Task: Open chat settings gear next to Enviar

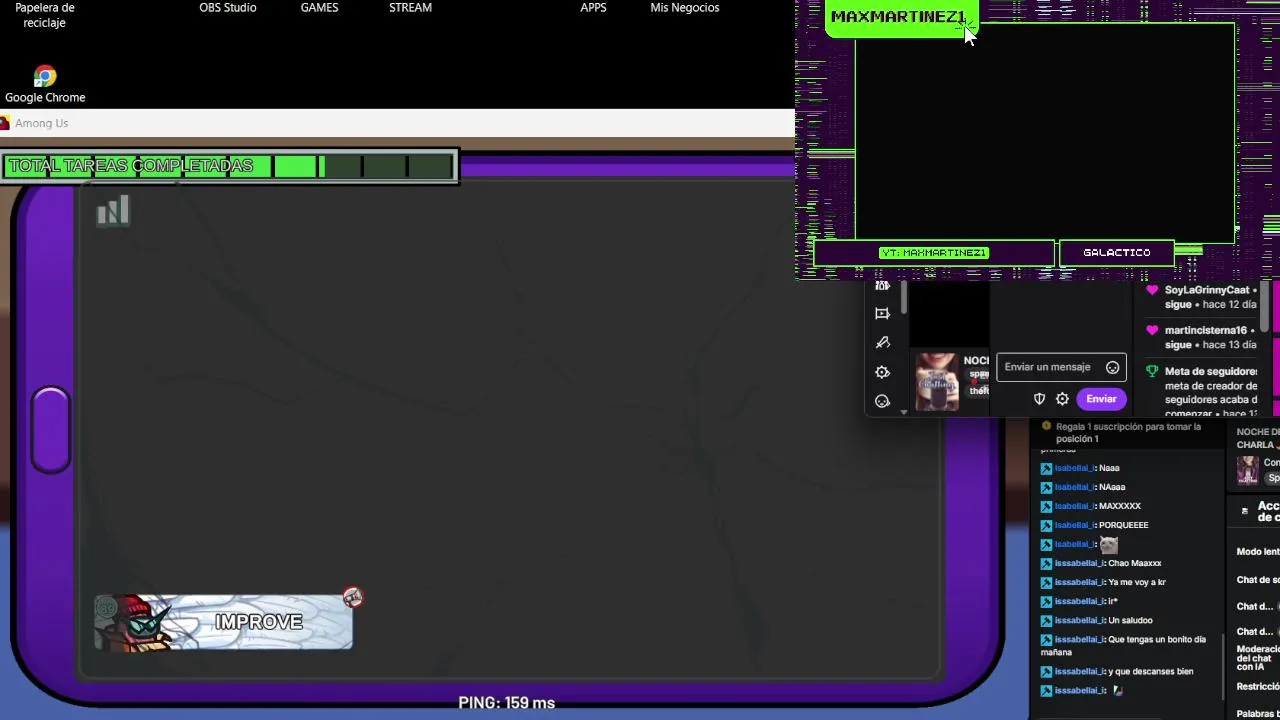Action: coord(1062,399)
